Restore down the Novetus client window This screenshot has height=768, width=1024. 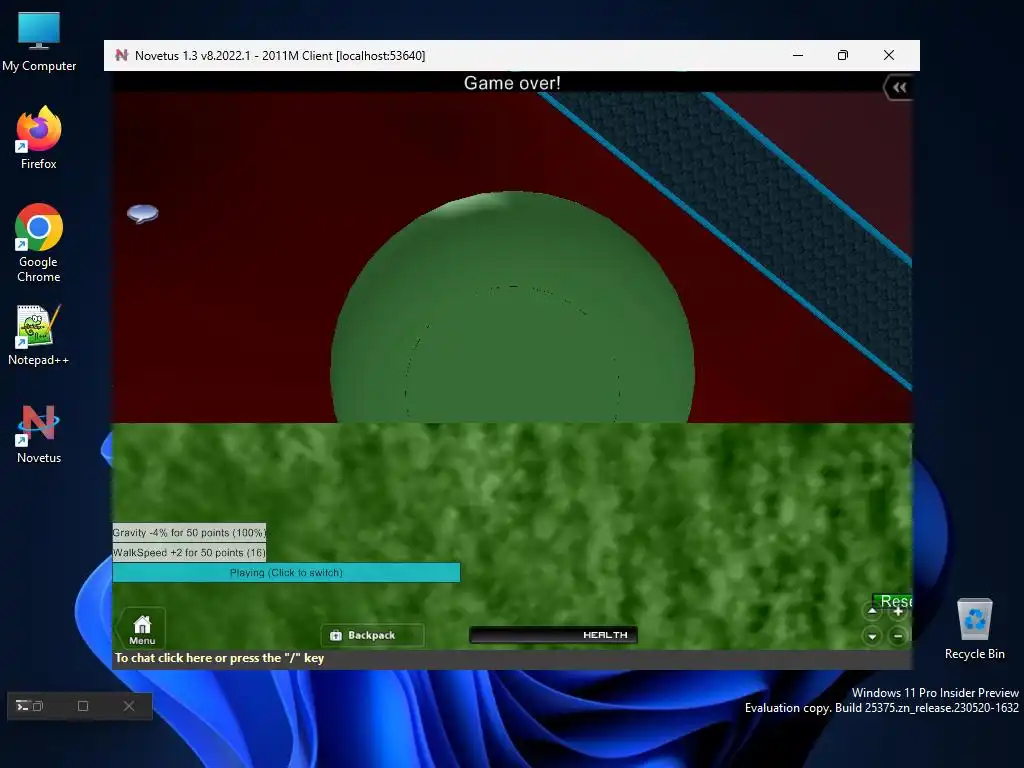click(842, 56)
